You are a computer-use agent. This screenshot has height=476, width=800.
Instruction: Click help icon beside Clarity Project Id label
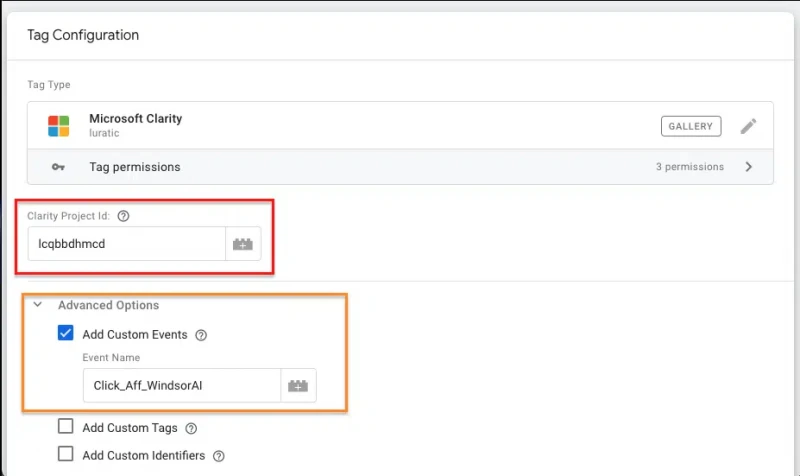tap(123, 216)
